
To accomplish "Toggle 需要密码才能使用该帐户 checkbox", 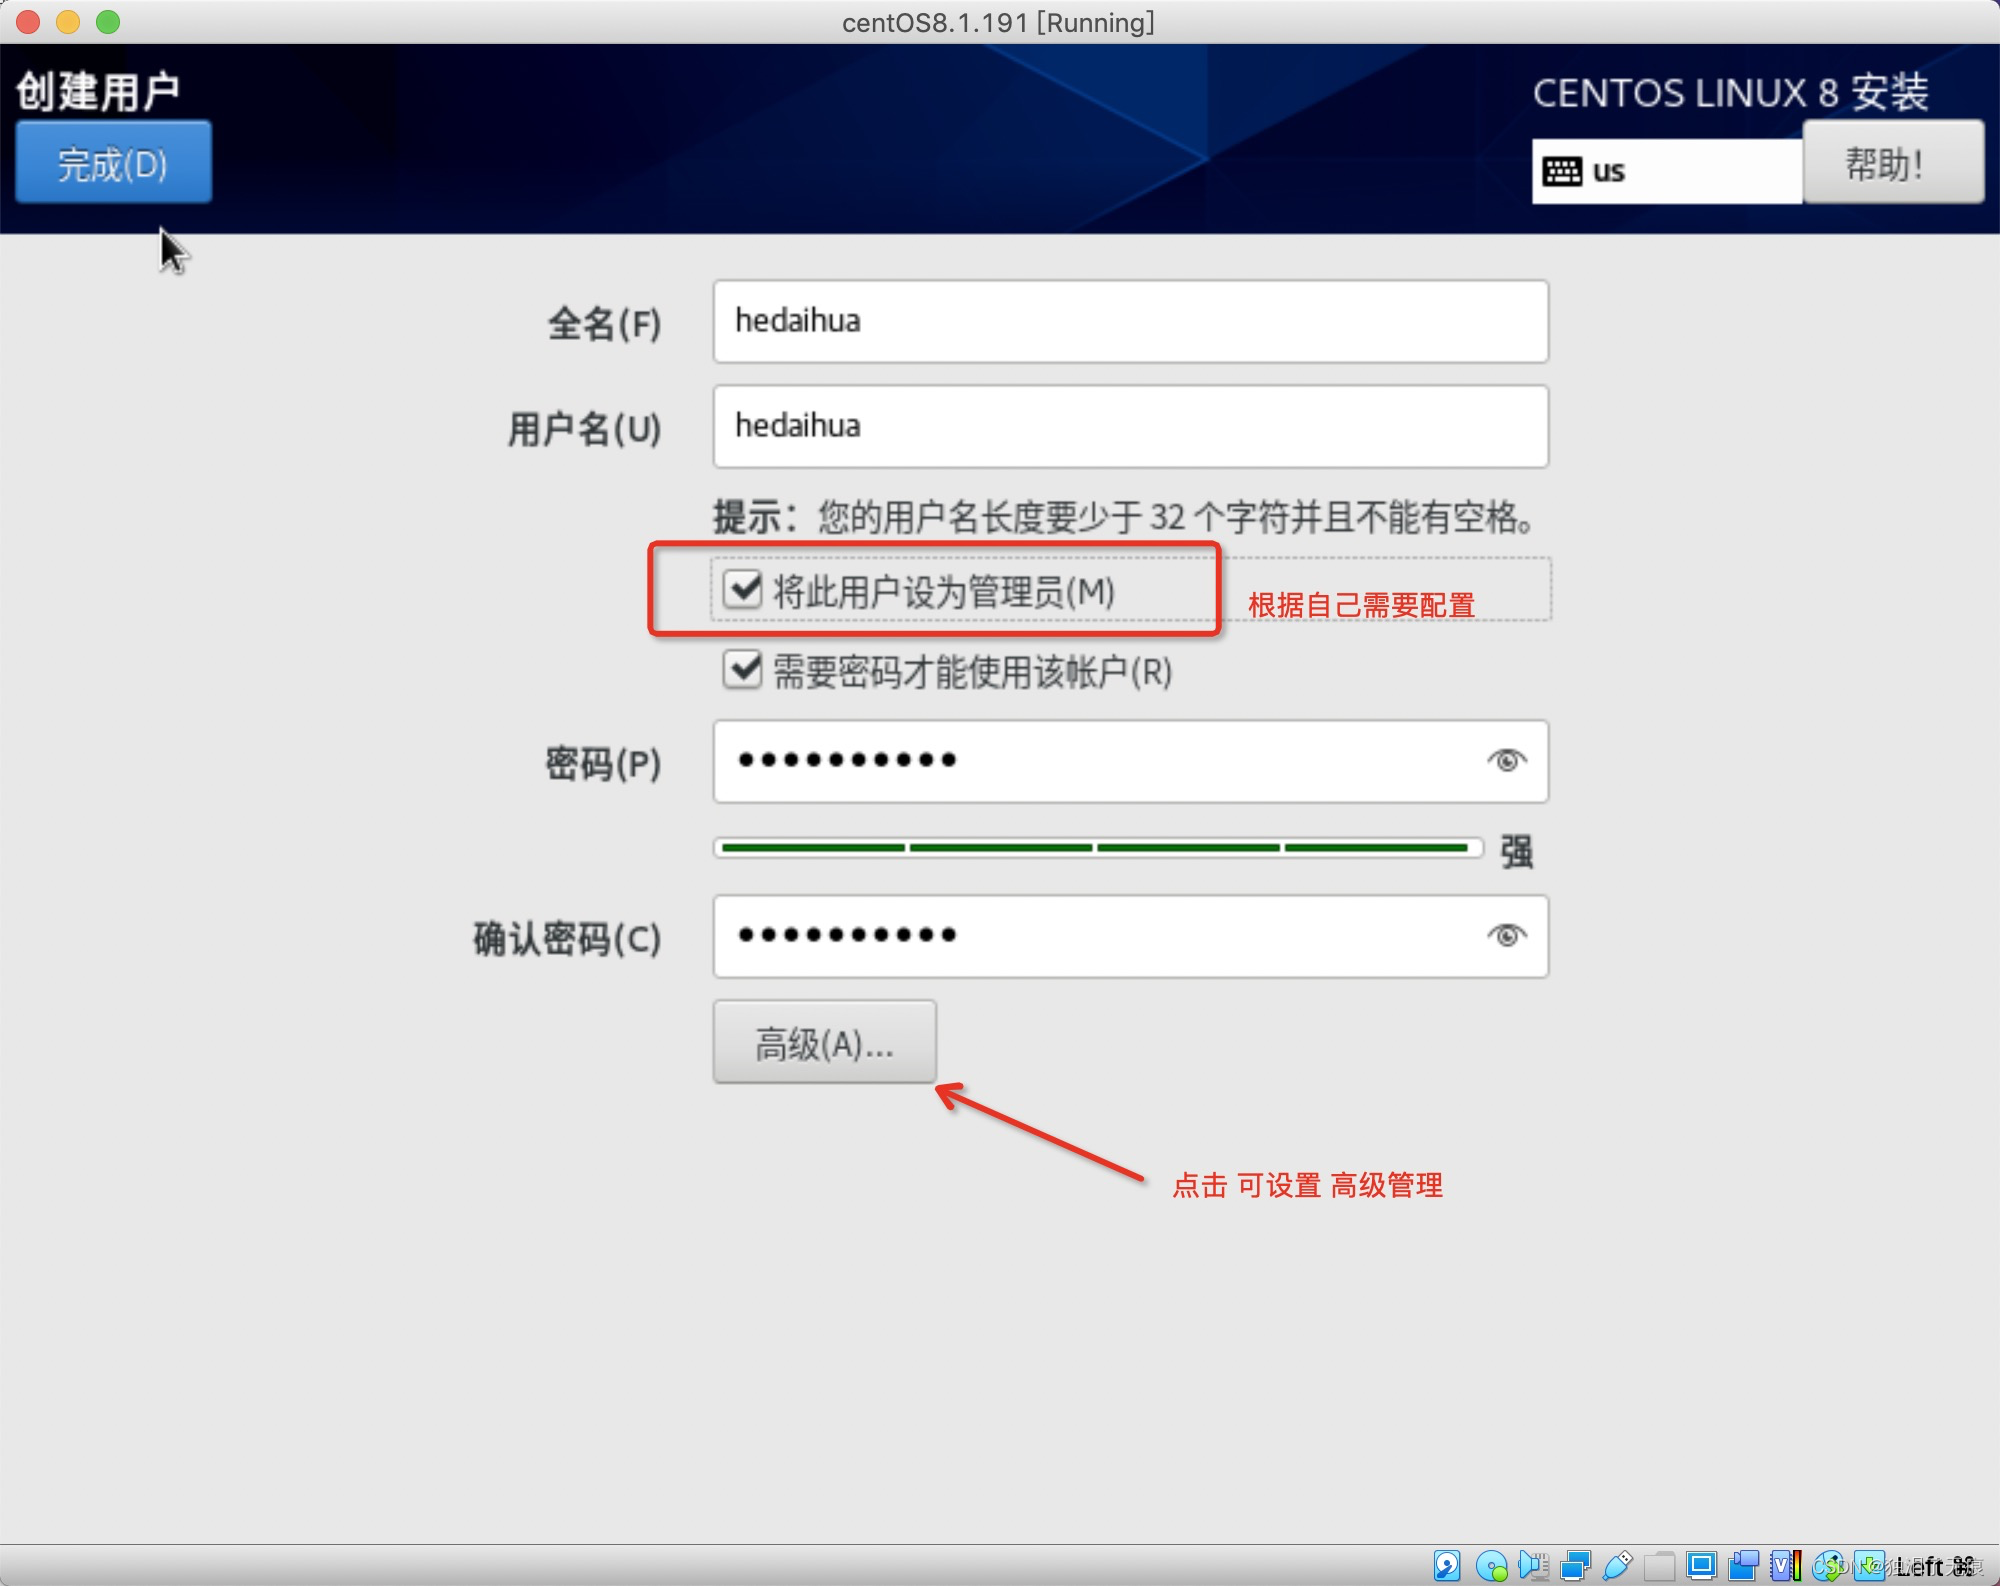I will click(743, 670).
